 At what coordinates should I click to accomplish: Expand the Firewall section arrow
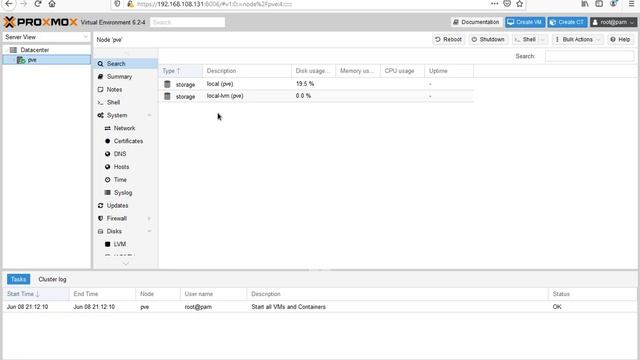click(x=149, y=218)
